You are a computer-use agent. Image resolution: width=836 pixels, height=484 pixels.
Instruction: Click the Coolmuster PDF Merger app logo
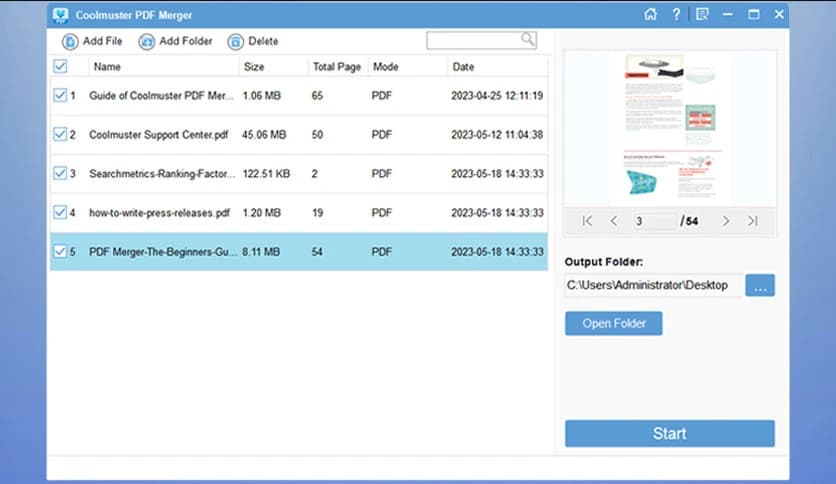tap(60, 15)
